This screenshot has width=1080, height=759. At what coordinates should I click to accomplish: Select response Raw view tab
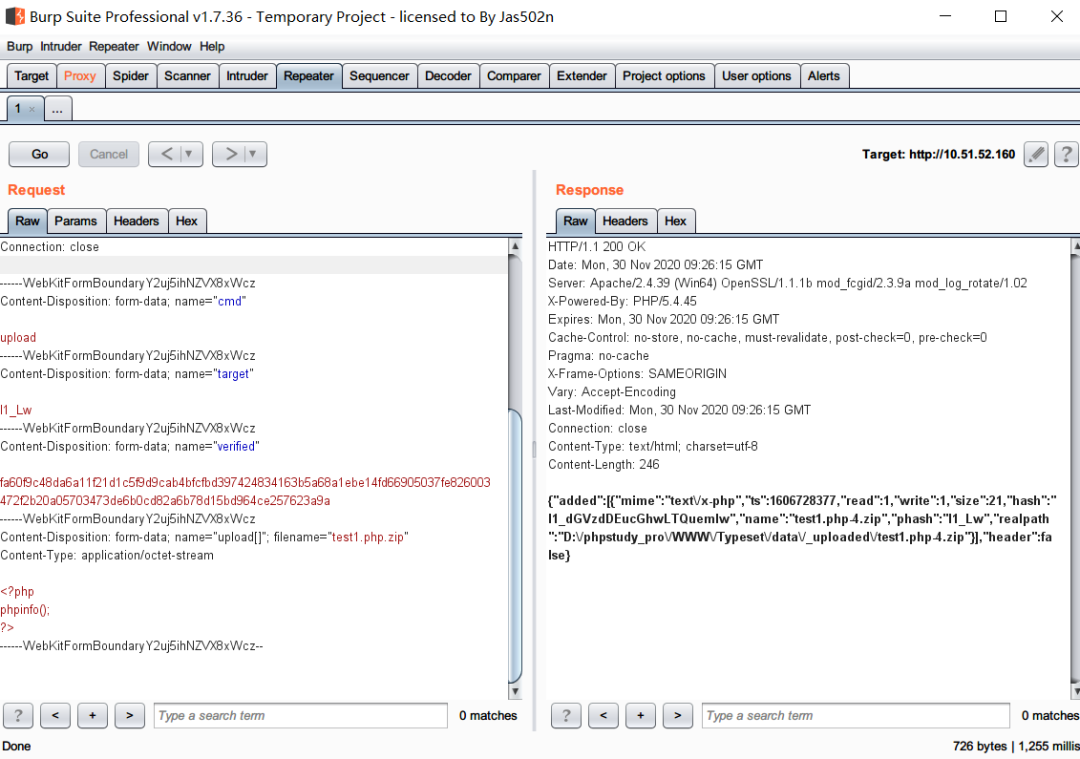(576, 221)
